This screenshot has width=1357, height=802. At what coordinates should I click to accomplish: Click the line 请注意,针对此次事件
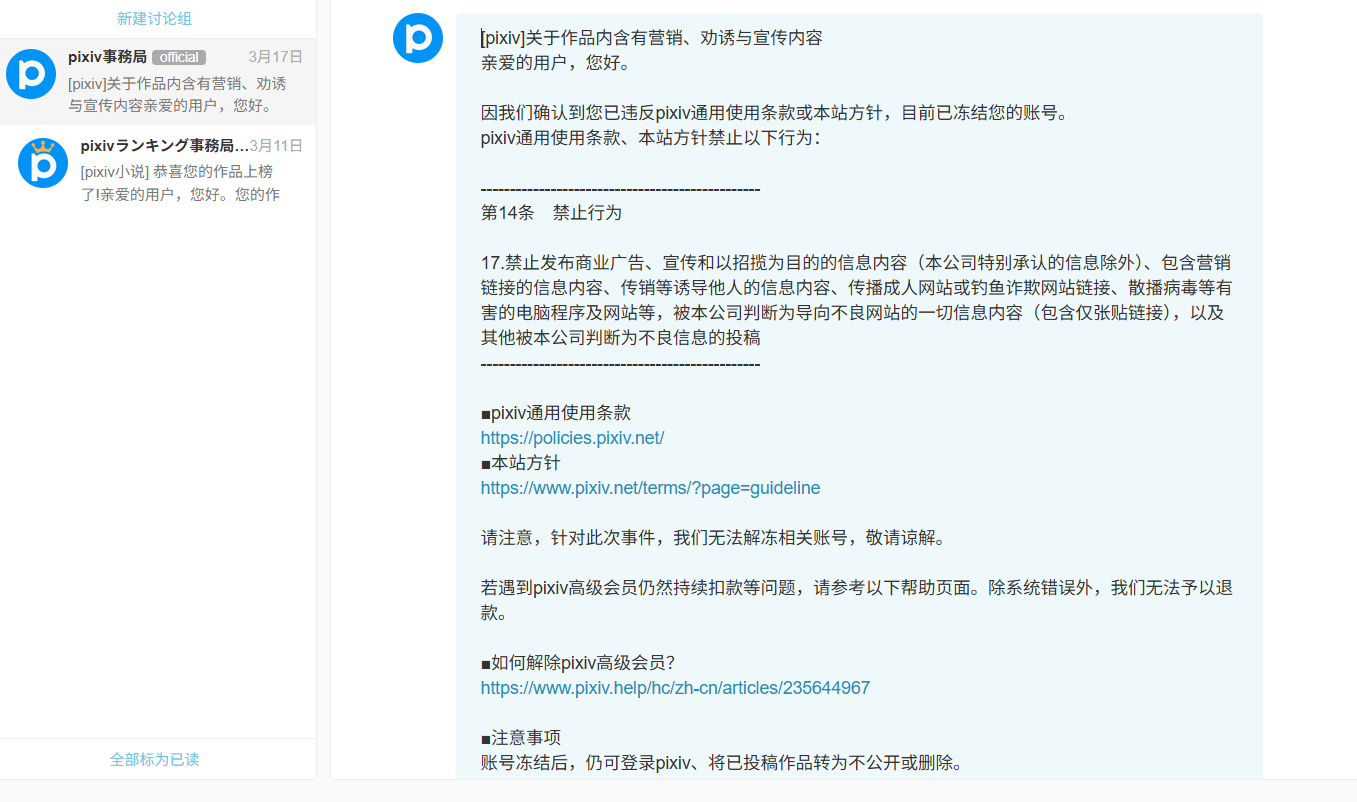tap(713, 538)
